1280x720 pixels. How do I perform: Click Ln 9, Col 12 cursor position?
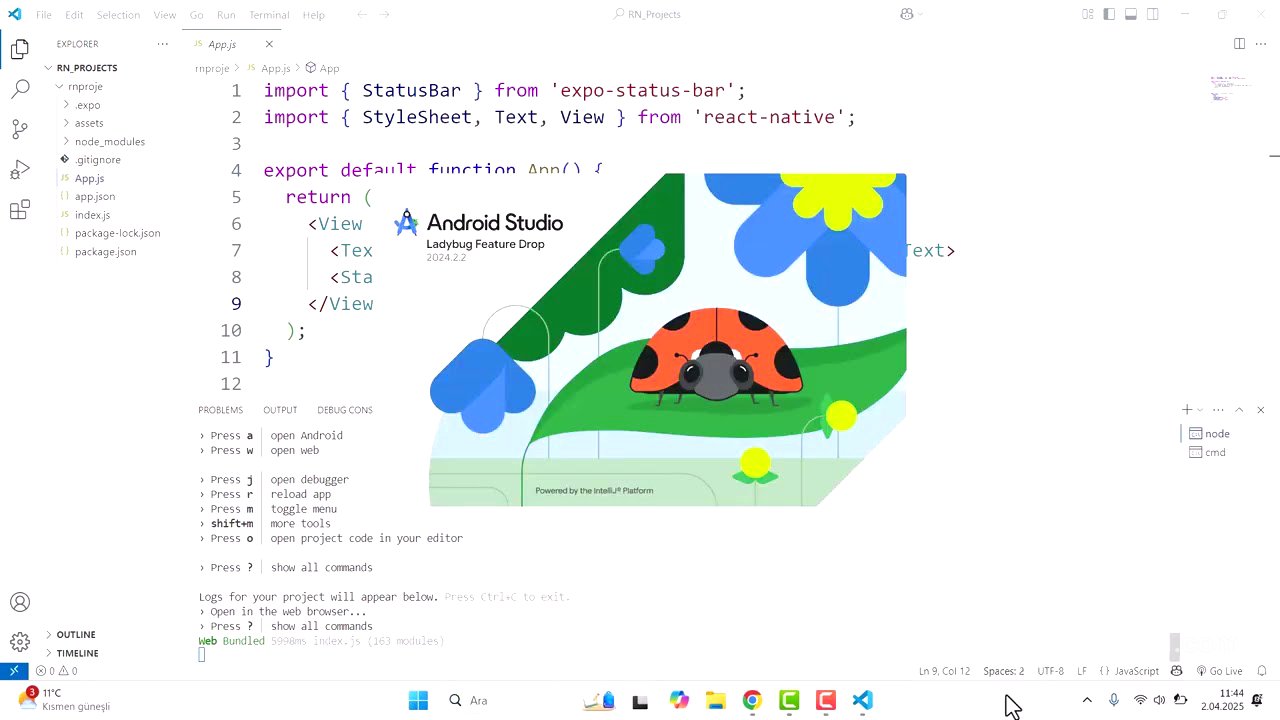tap(944, 671)
